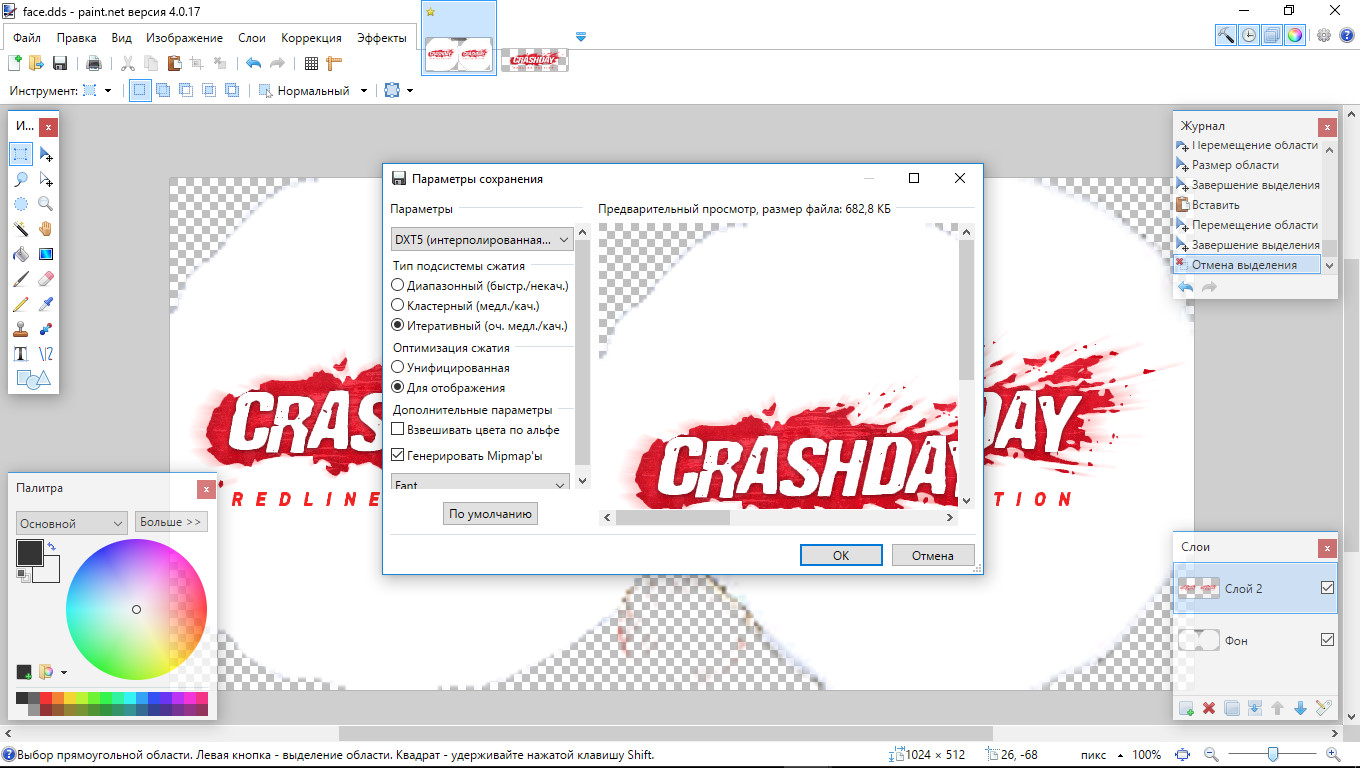Toggle the Colors window color wheel icon
Viewport: 1360px width, 768px height.
coord(1295,35)
